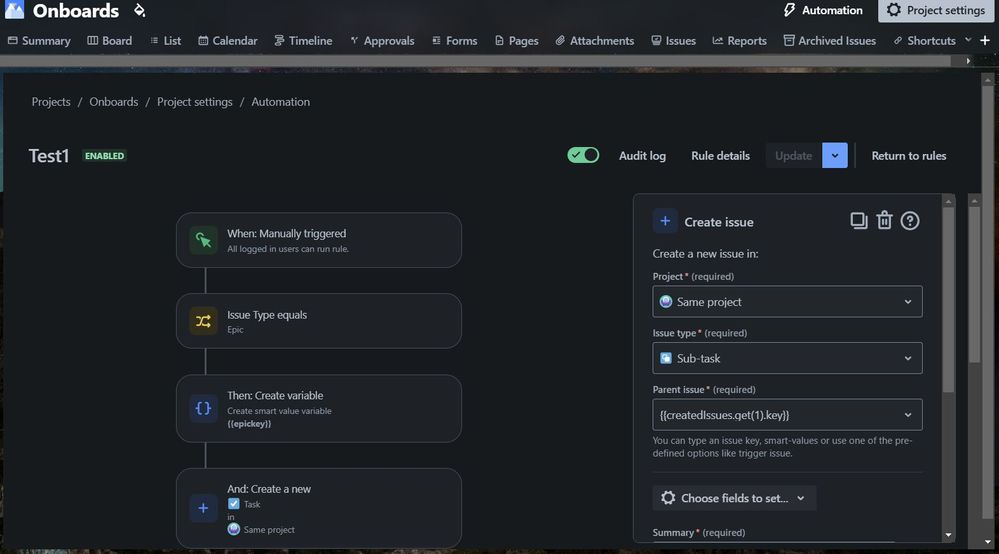
Task: Click the Update button
Action: pos(793,156)
